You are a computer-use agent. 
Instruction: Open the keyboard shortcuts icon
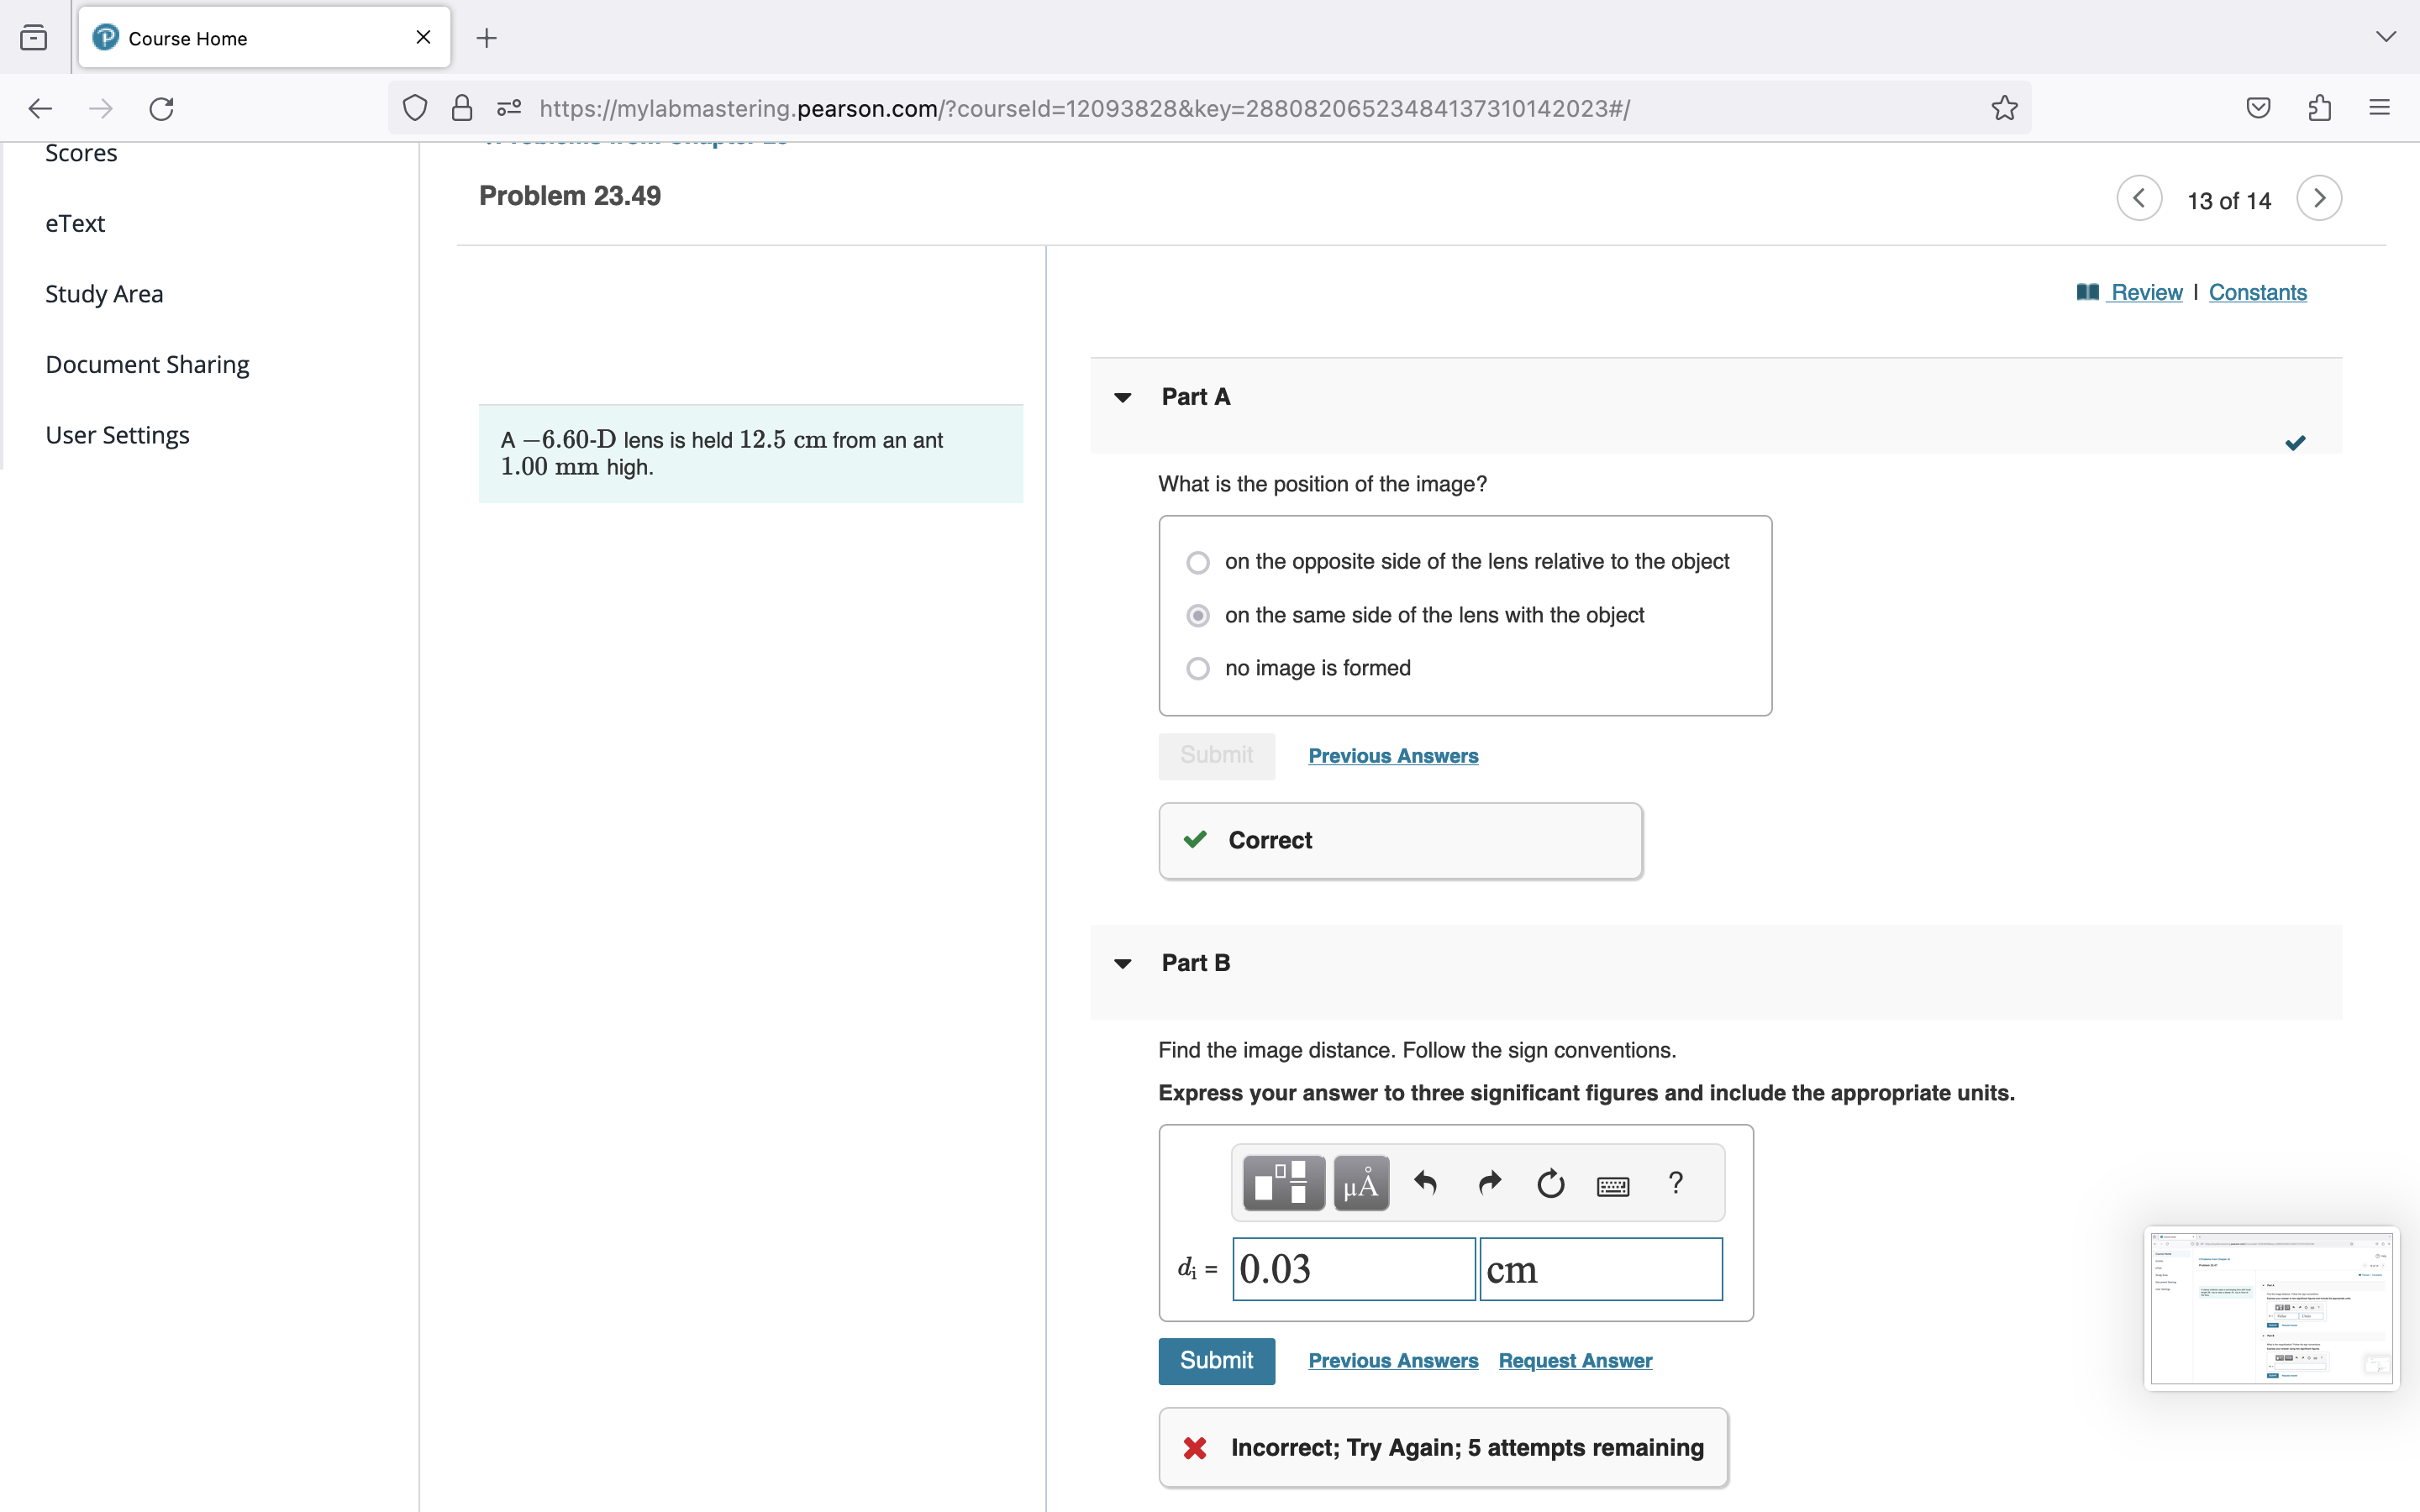(x=1612, y=1184)
